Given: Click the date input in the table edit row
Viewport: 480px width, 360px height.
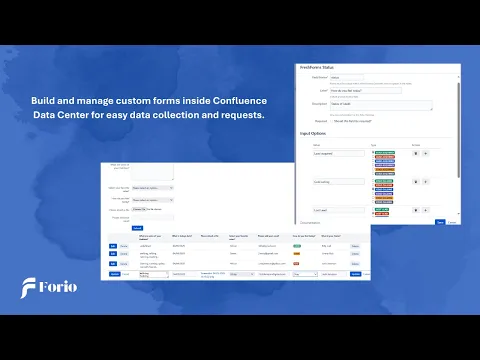Looking at the screenshot, I should click(x=184, y=274).
